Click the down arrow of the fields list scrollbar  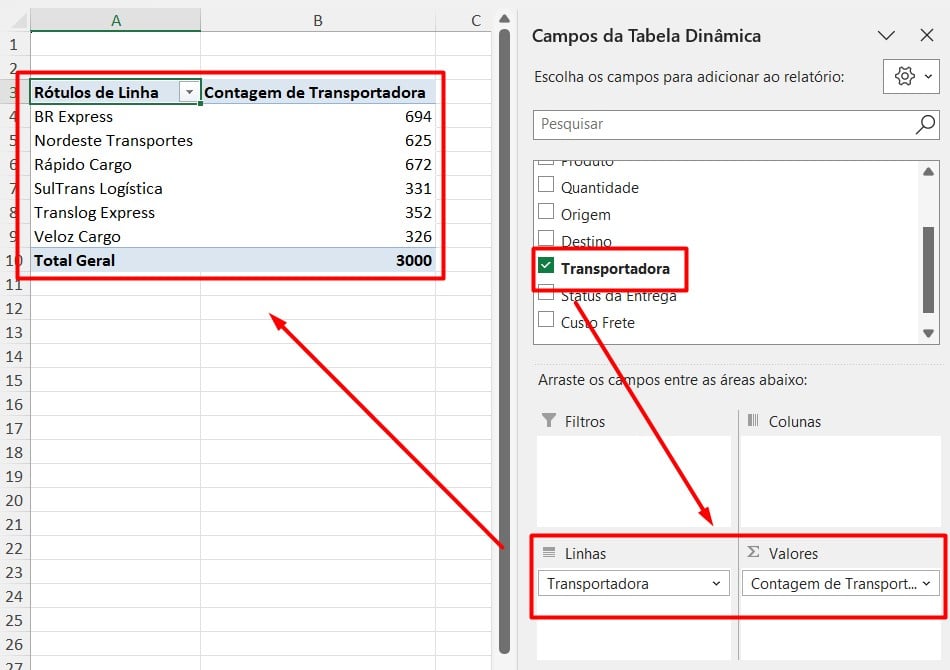(930, 332)
